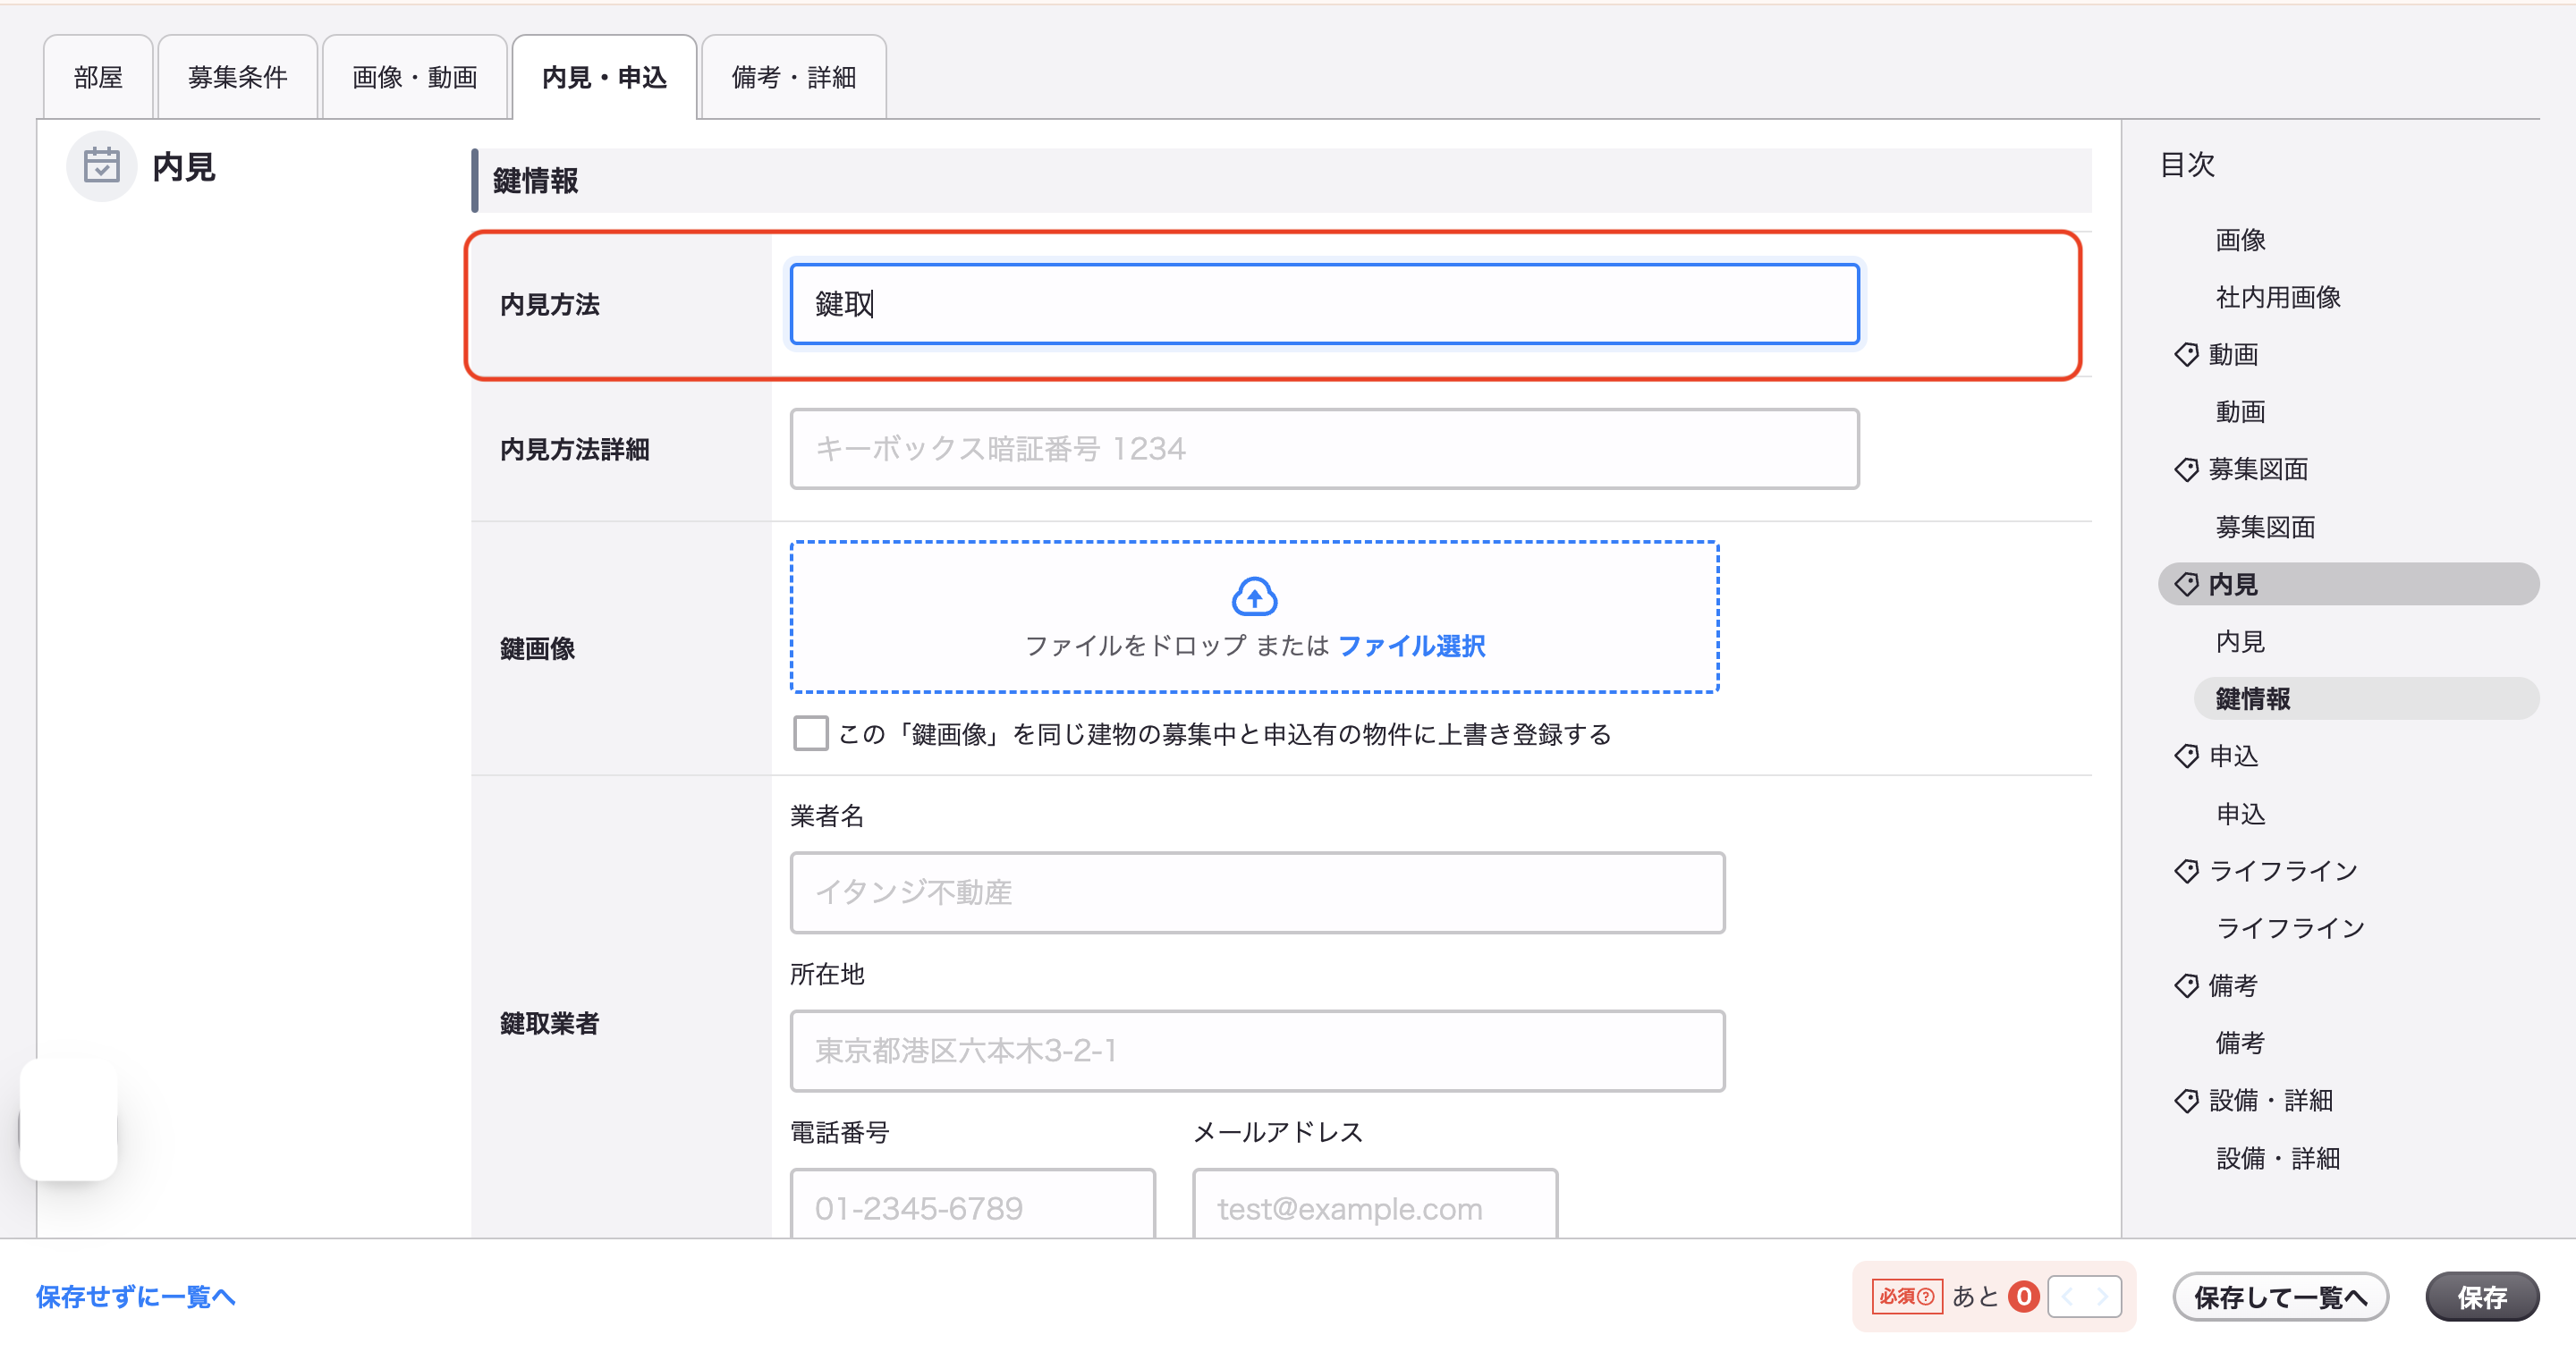Click the 保存 button
This screenshot has width=2576, height=1352.
coord(2482,1297)
